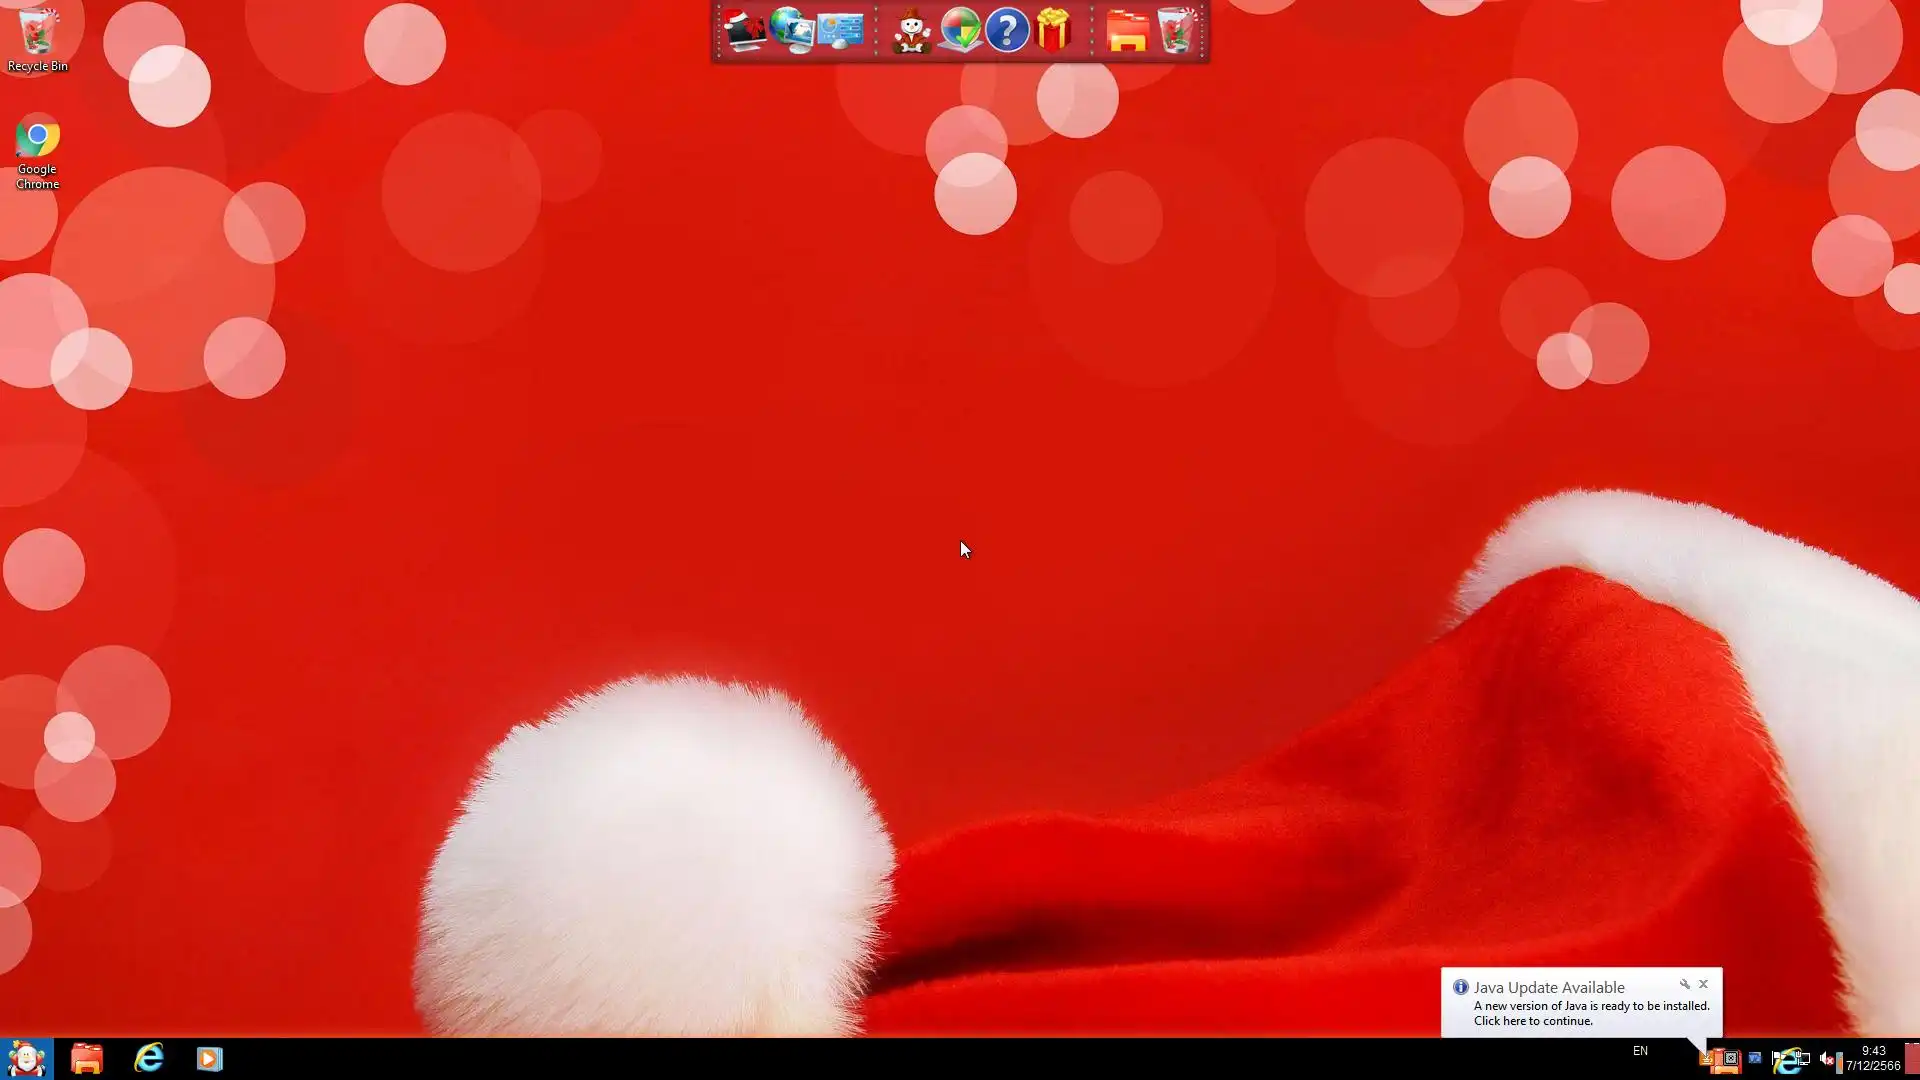The width and height of the screenshot is (1920, 1080).
Task: Click the globe network dock icon
Action: coord(791,31)
